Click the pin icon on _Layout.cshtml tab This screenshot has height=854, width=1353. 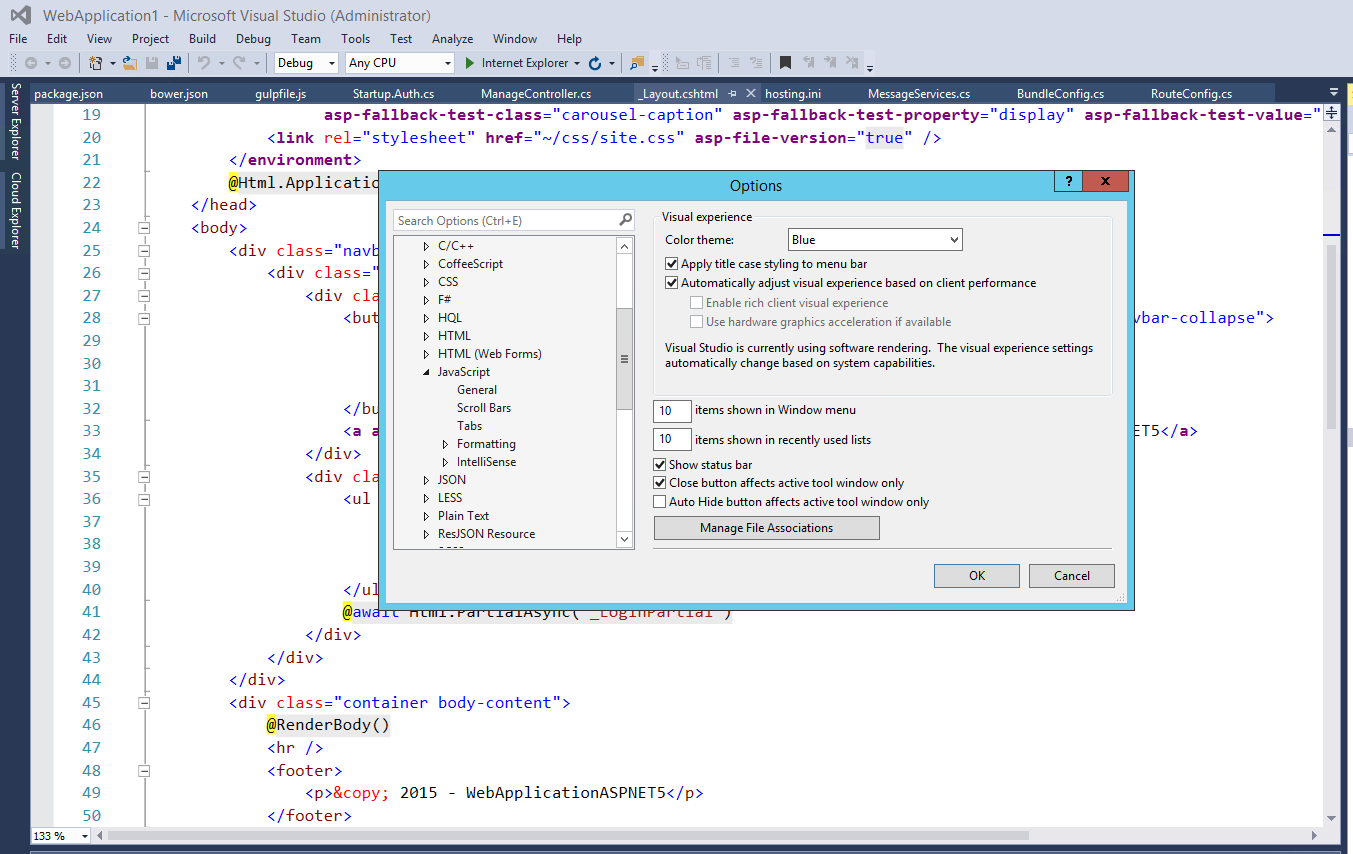[x=732, y=93]
